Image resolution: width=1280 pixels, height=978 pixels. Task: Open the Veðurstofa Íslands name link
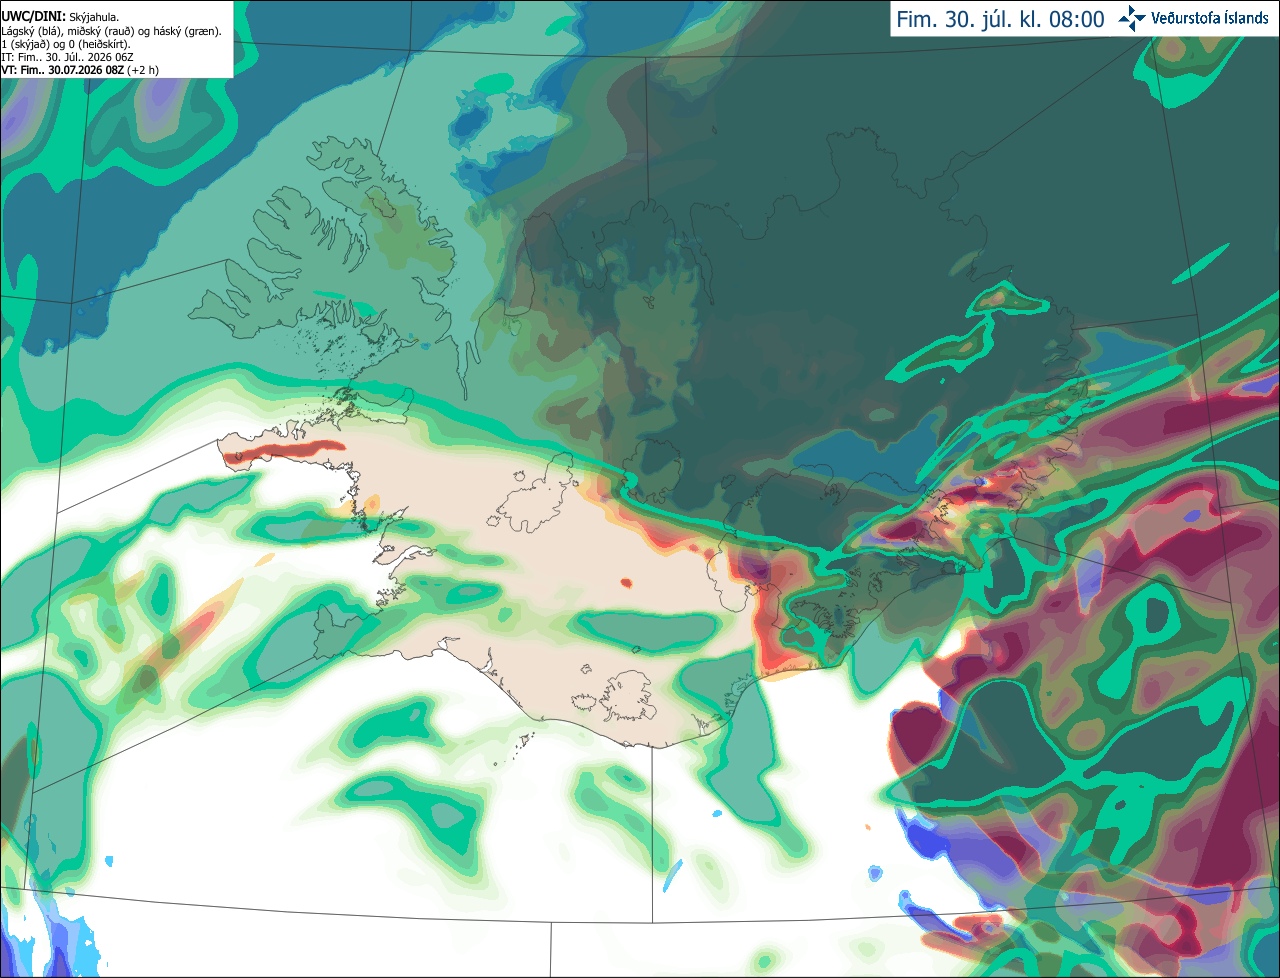point(1210,18)
